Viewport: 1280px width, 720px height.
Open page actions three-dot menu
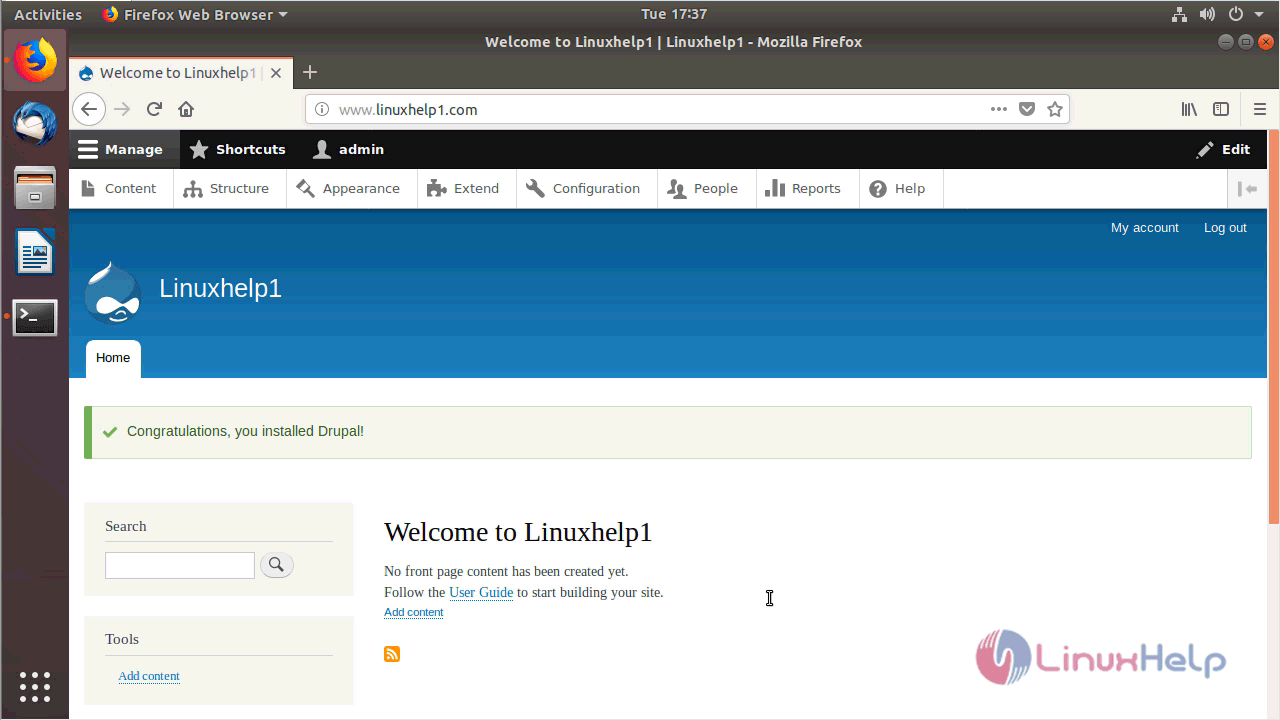pyautogui.click(x=999, y=109)
